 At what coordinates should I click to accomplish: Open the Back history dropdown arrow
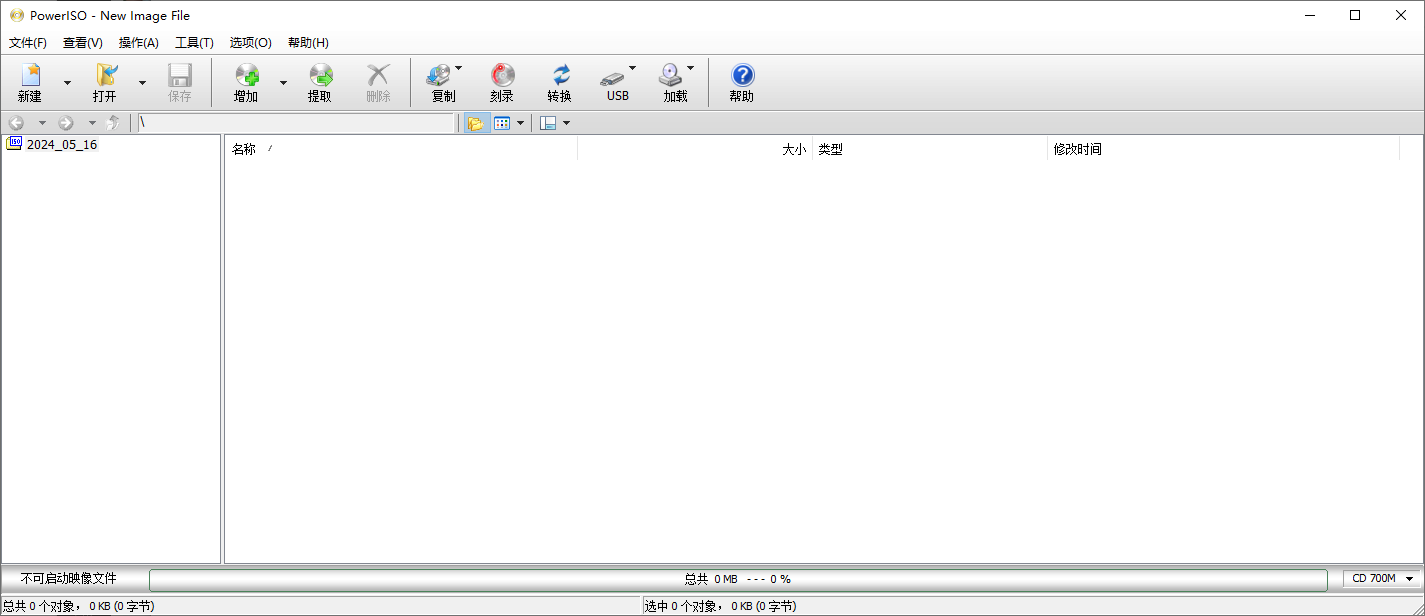click(x=42, y=123)
